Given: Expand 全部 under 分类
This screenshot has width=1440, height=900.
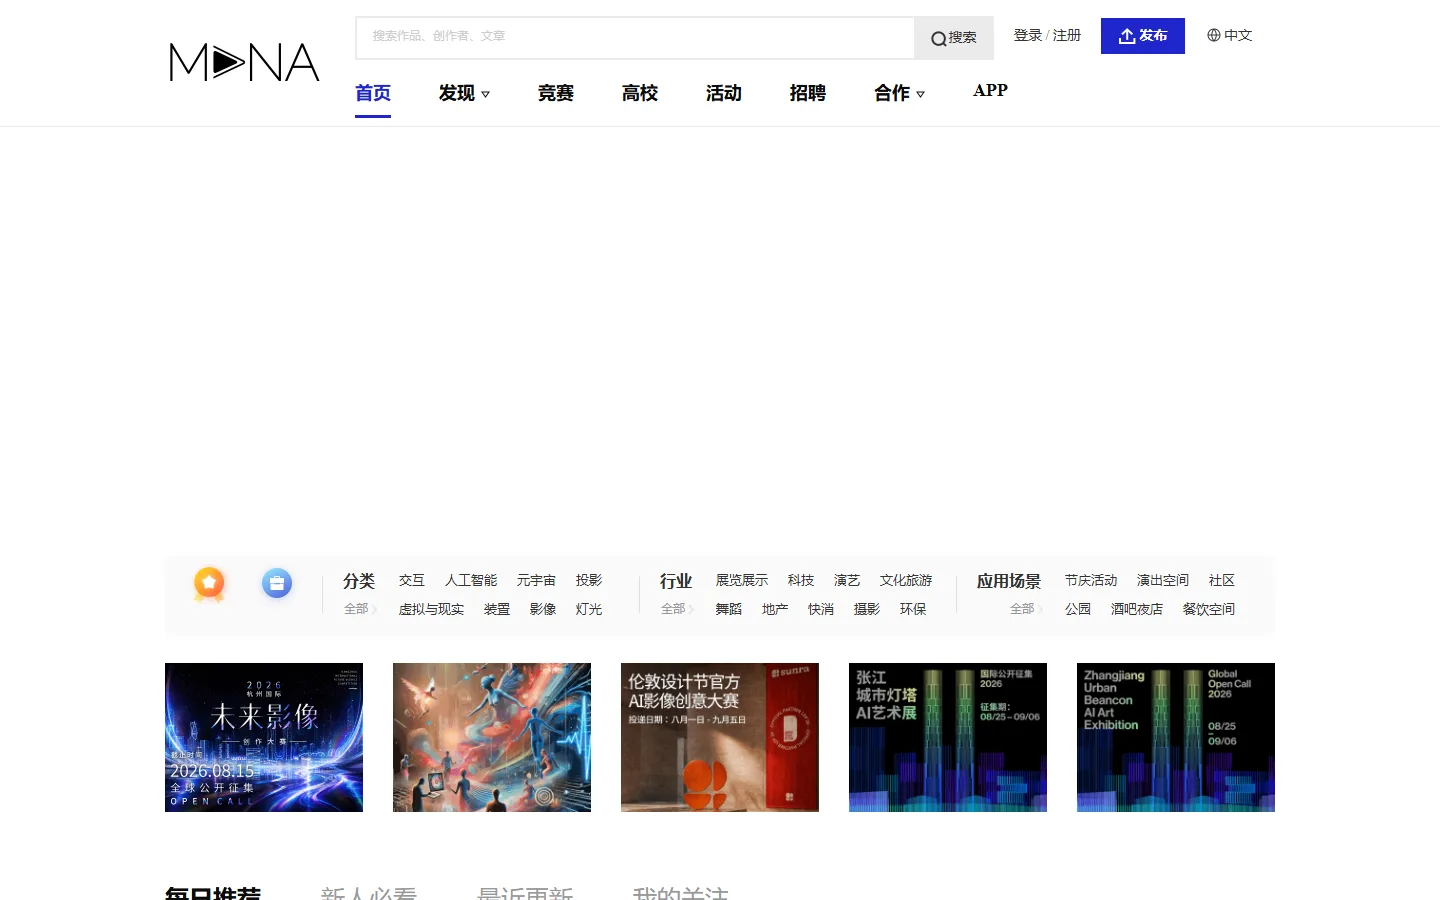Looking at the screenshot, I should tap(360, 609).
